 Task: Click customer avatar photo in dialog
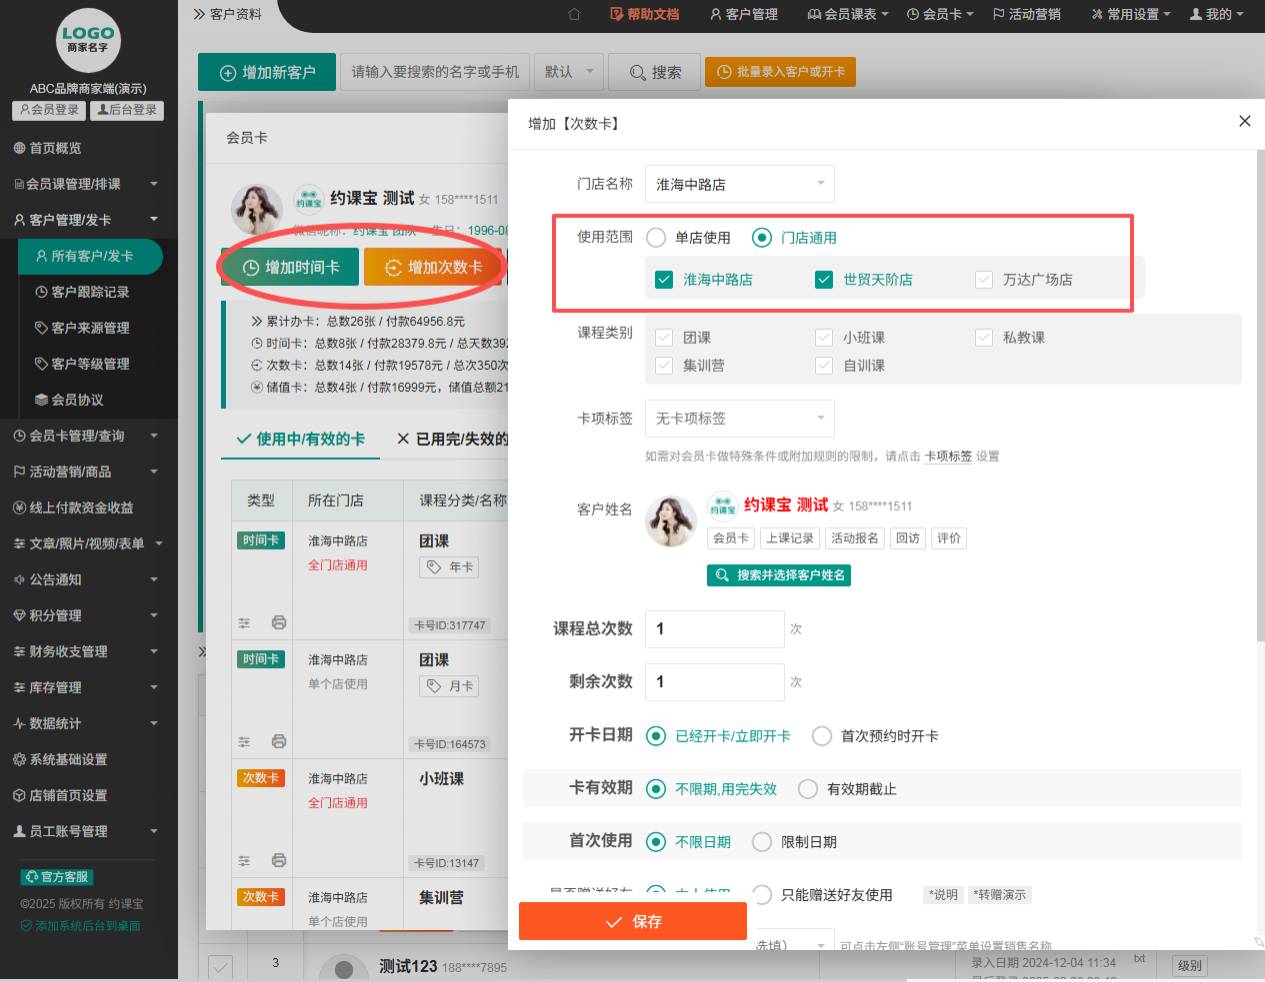670,521
